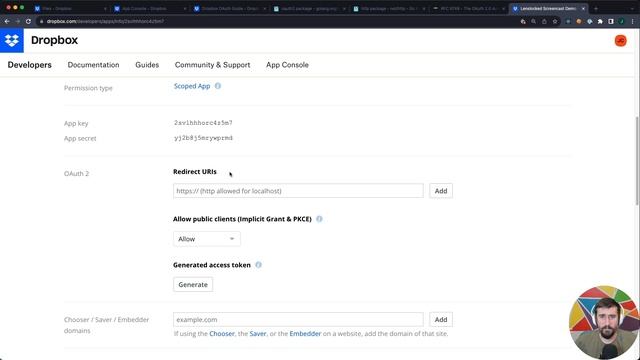Close the active Screencast Demo tab

(x=583, y=8)
